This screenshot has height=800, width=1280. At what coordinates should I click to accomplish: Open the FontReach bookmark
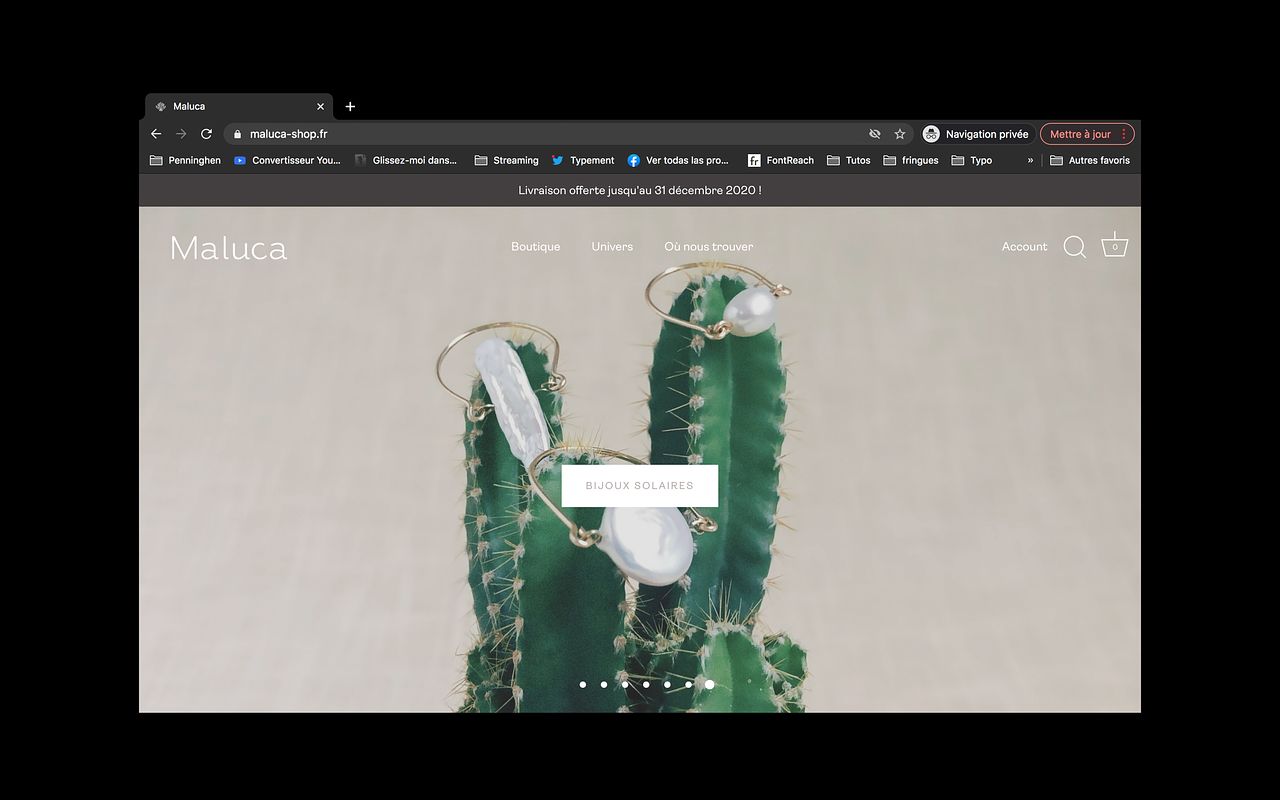click(x=780, y=160)
